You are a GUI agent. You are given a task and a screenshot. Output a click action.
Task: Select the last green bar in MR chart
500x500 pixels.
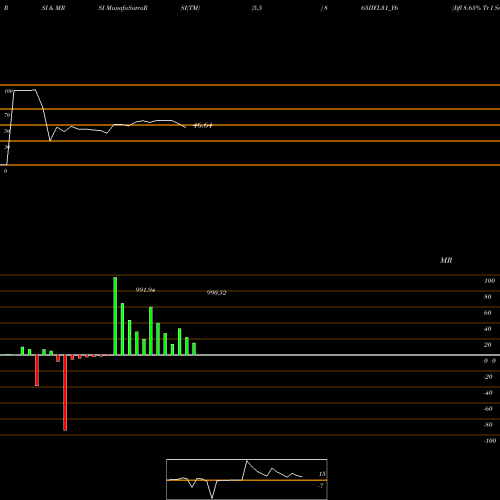pyautogui.click(x=194, y=349)
